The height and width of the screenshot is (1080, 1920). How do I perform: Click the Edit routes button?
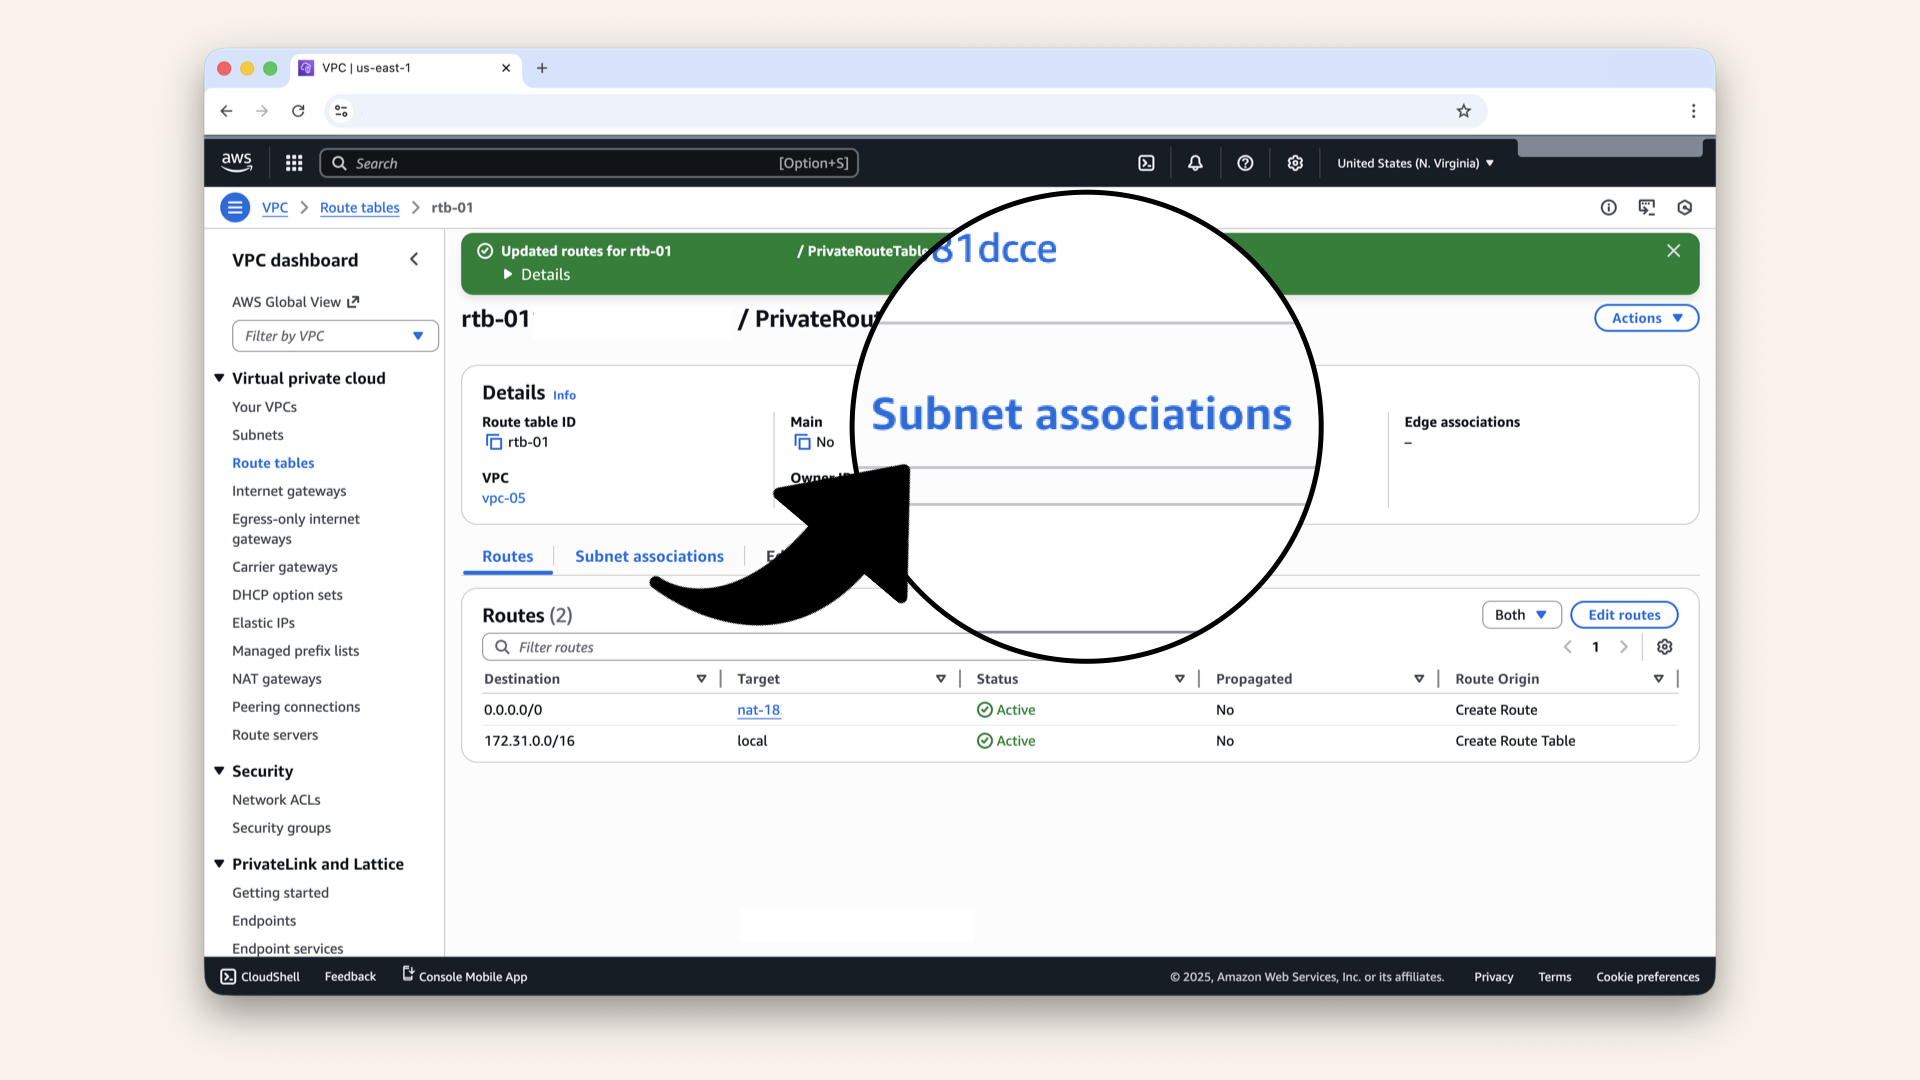[x=1623, y=614]
